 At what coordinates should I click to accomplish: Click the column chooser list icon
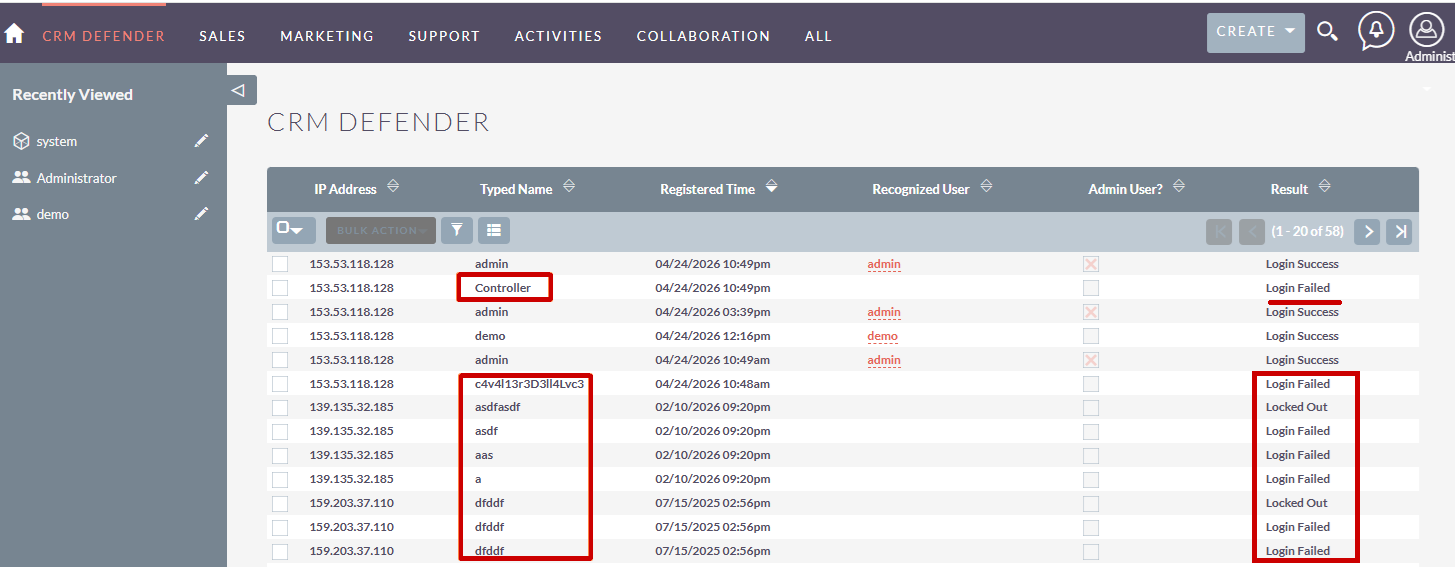494,230
